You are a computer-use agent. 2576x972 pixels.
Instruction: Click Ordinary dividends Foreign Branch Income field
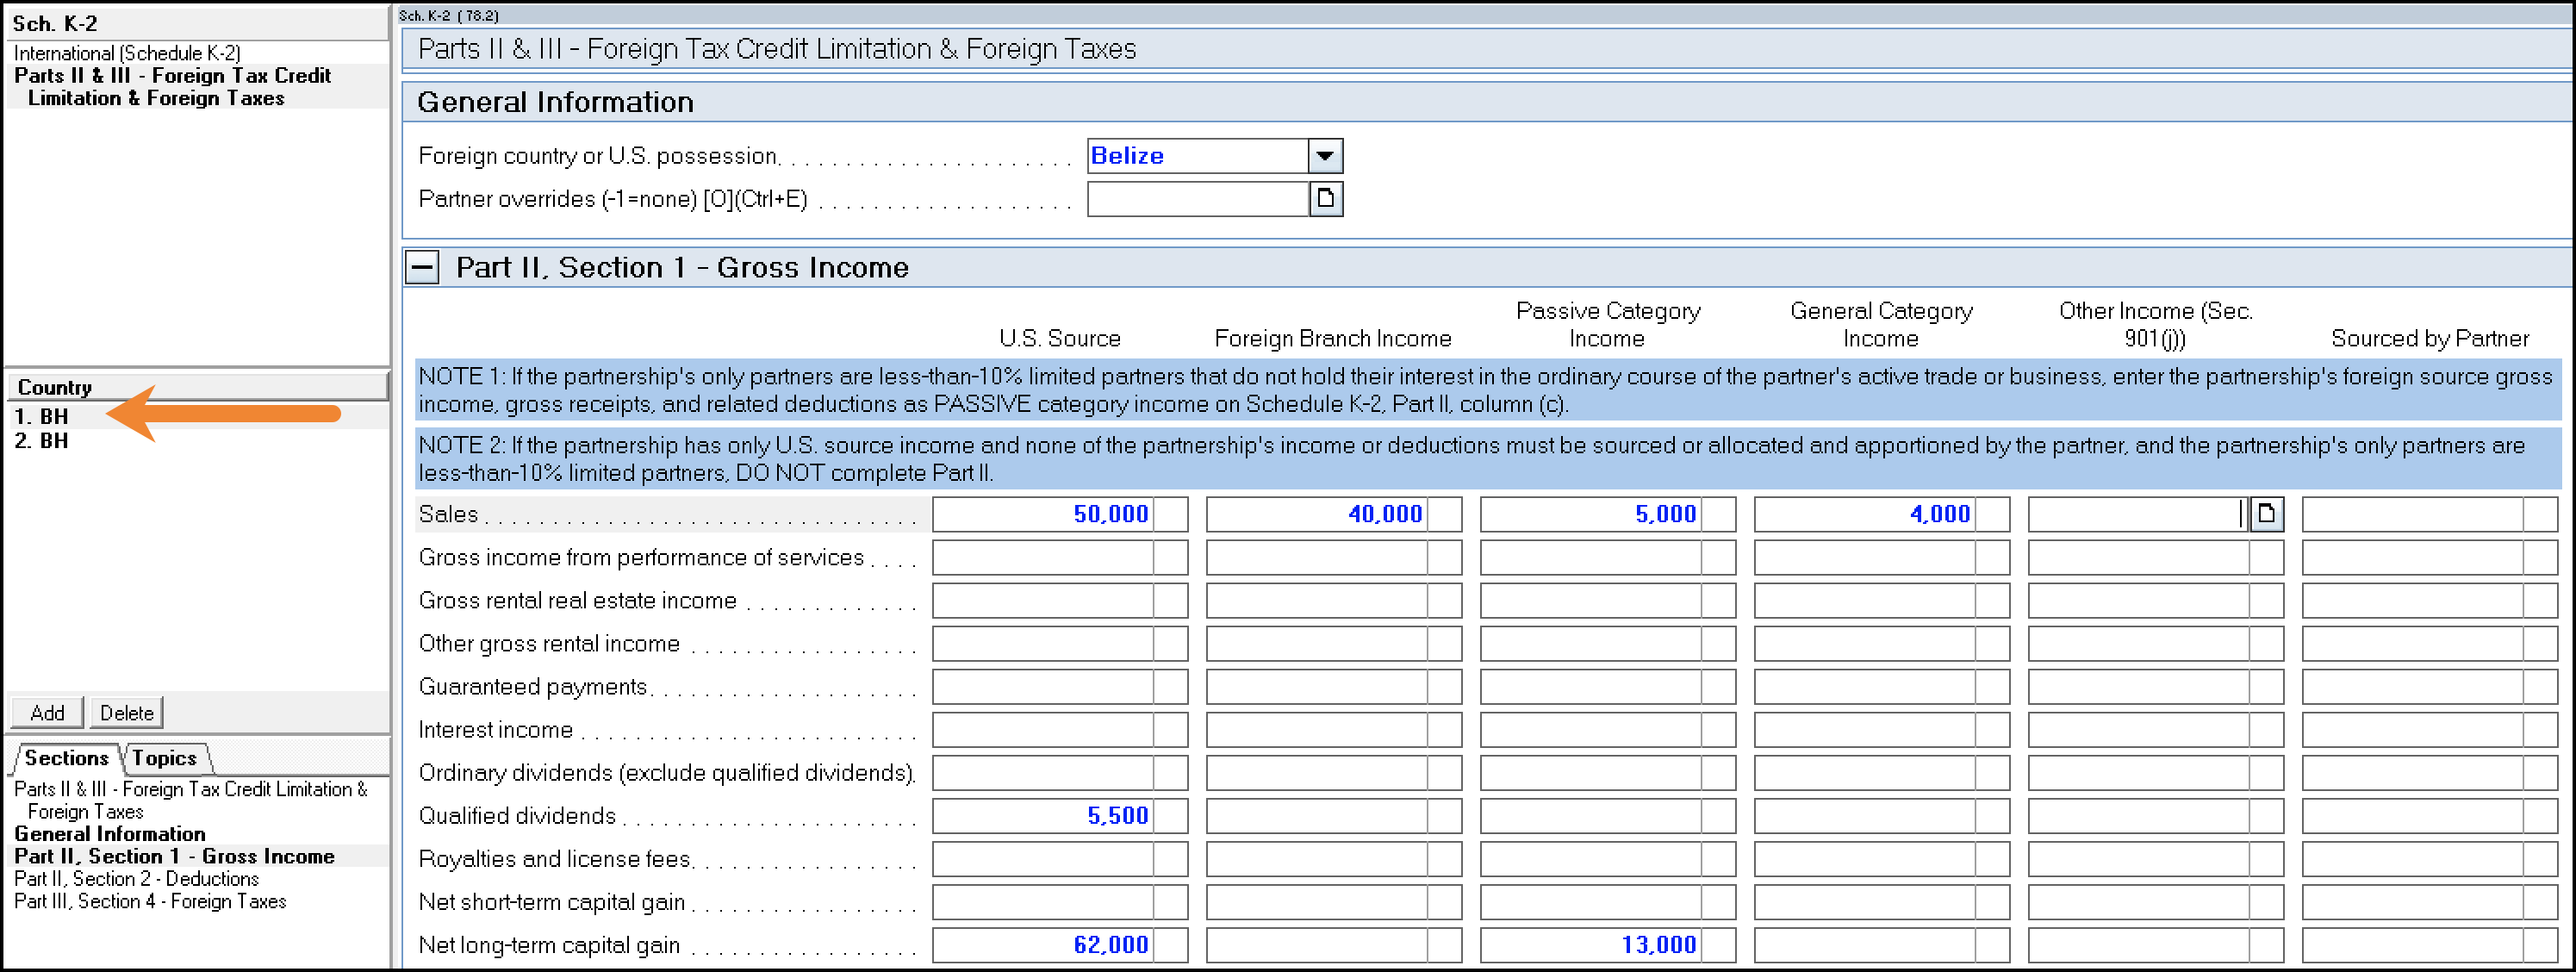(1317, 773)
